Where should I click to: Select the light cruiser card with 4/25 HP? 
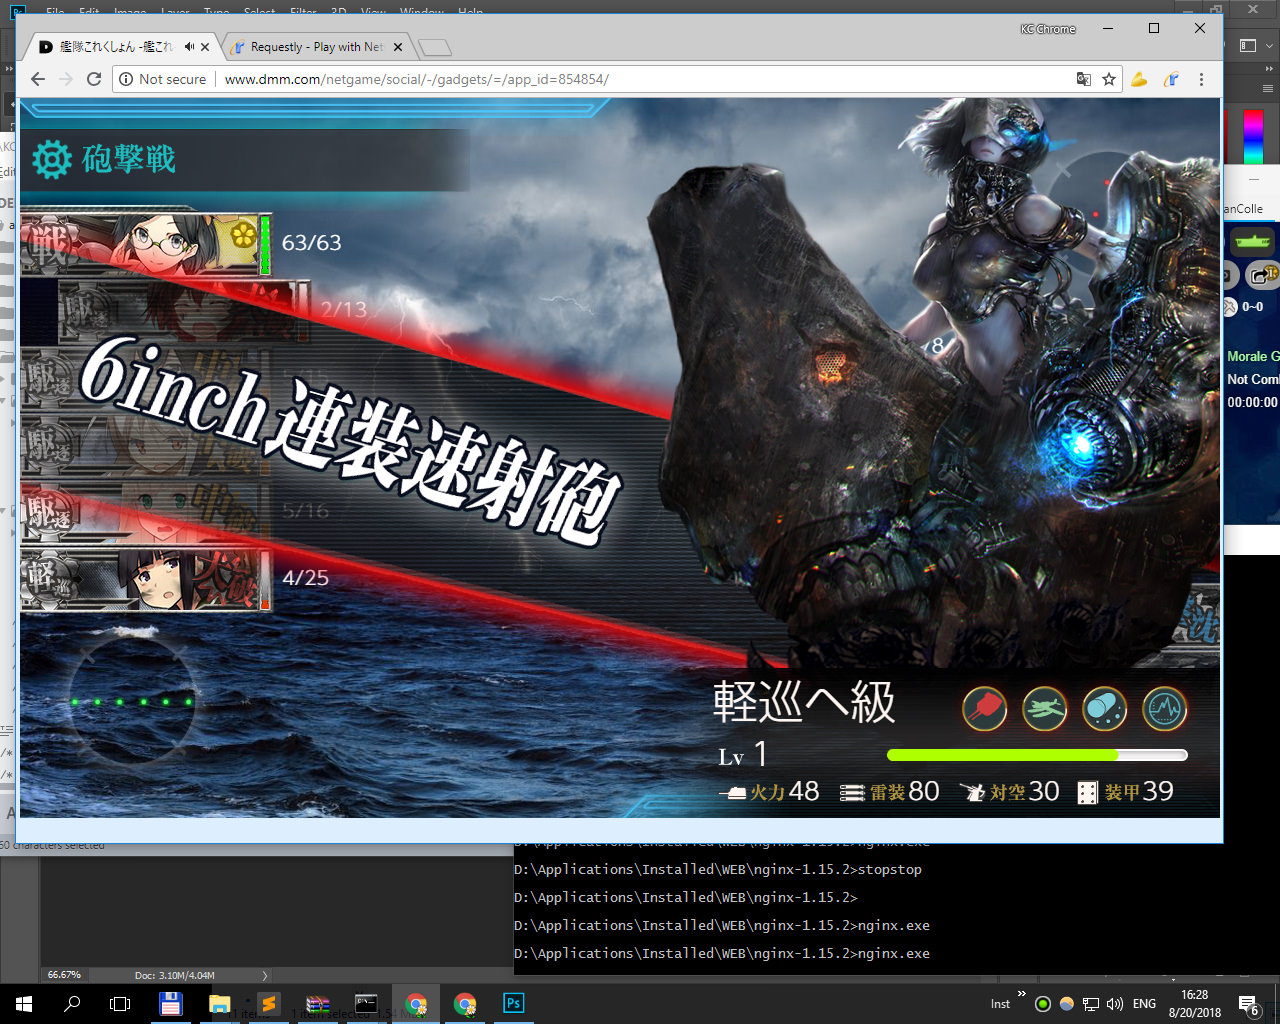tap(146, 578)
